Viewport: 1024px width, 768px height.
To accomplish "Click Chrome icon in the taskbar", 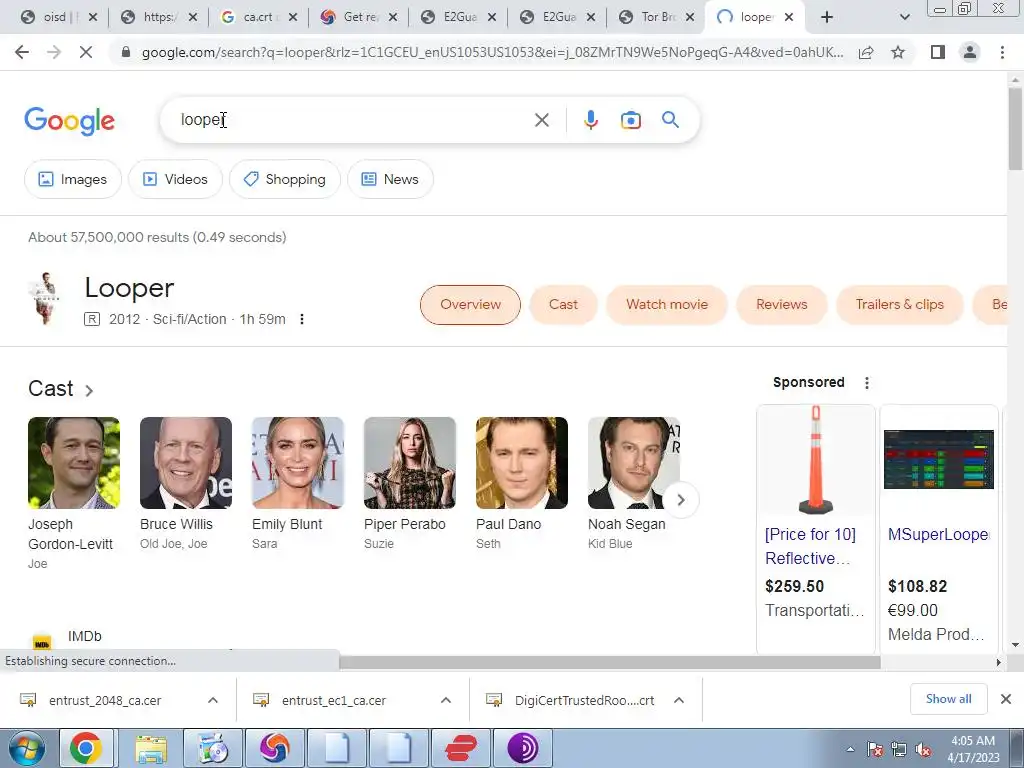I will click(86, 748).
